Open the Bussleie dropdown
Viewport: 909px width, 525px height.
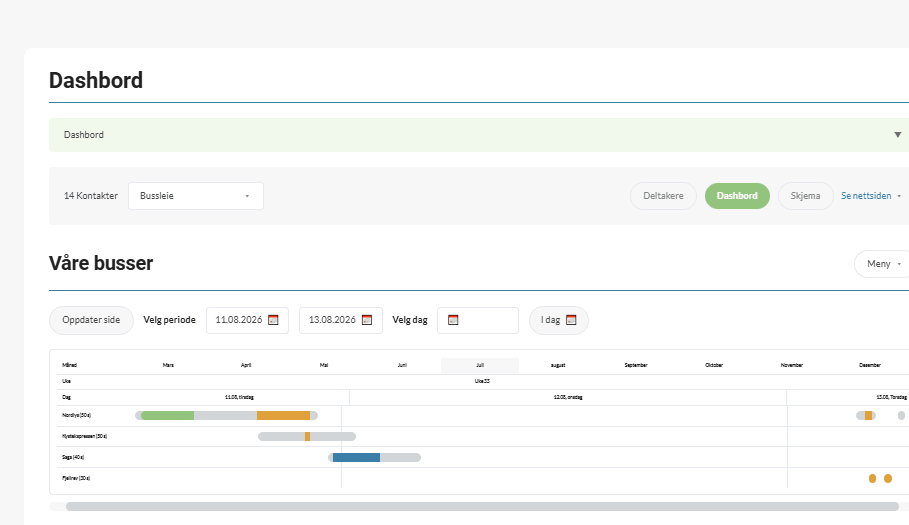pos(196,196)
